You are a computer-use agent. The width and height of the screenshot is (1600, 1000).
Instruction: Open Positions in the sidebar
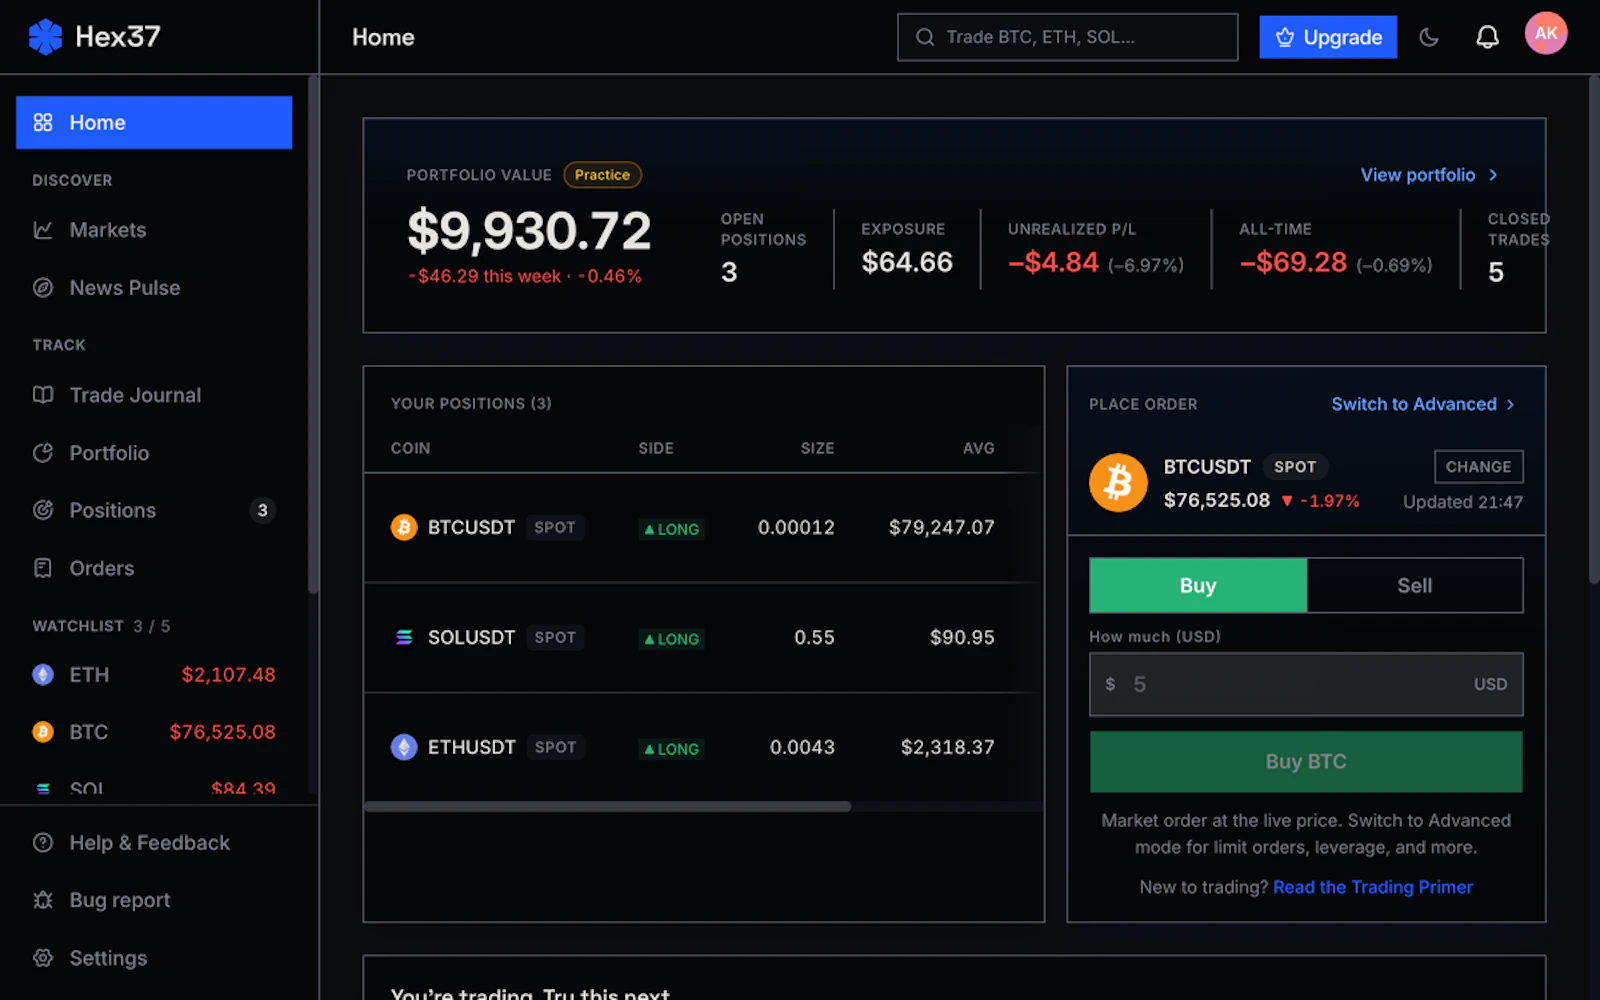pos(154,510)
